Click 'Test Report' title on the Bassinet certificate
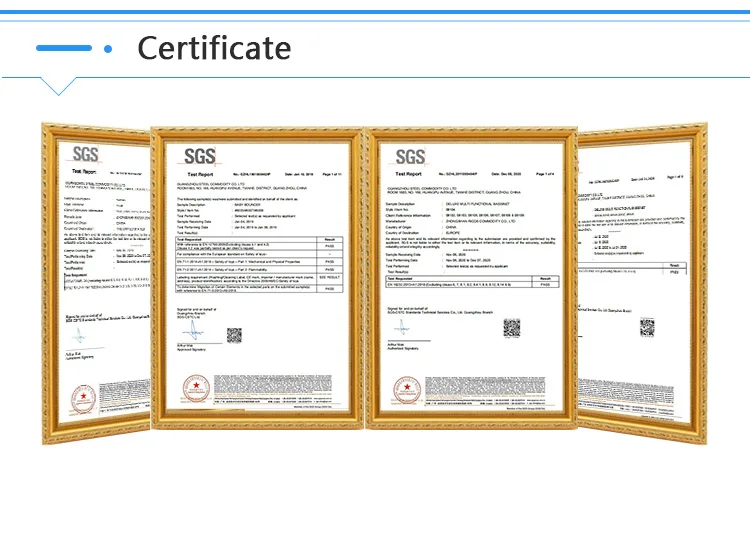The width and height of the screenshot is (750, 553). (408, 174)
